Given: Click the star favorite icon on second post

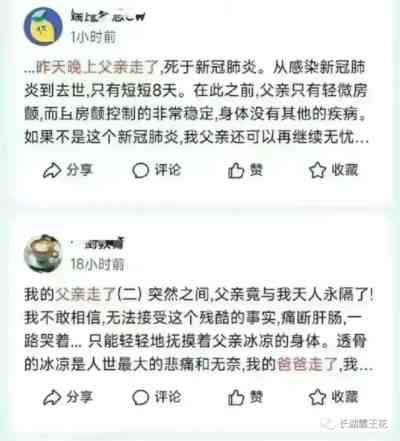Looking at the screenshot, I should [x=317, y=397].
